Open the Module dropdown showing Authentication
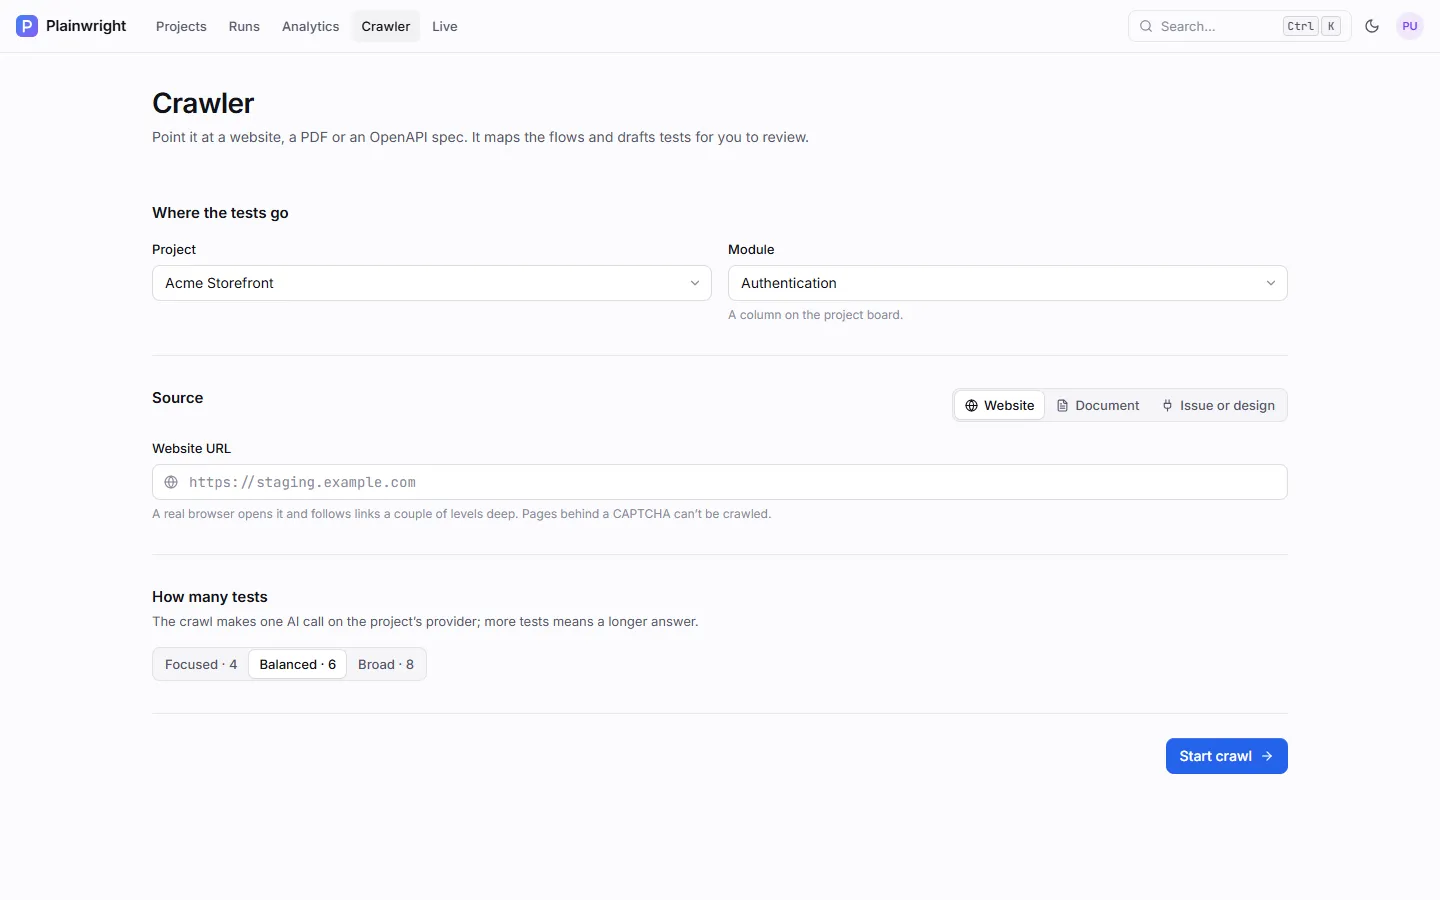The height and width of the screenshot is (900, 1440). (x=1008, y=283)
